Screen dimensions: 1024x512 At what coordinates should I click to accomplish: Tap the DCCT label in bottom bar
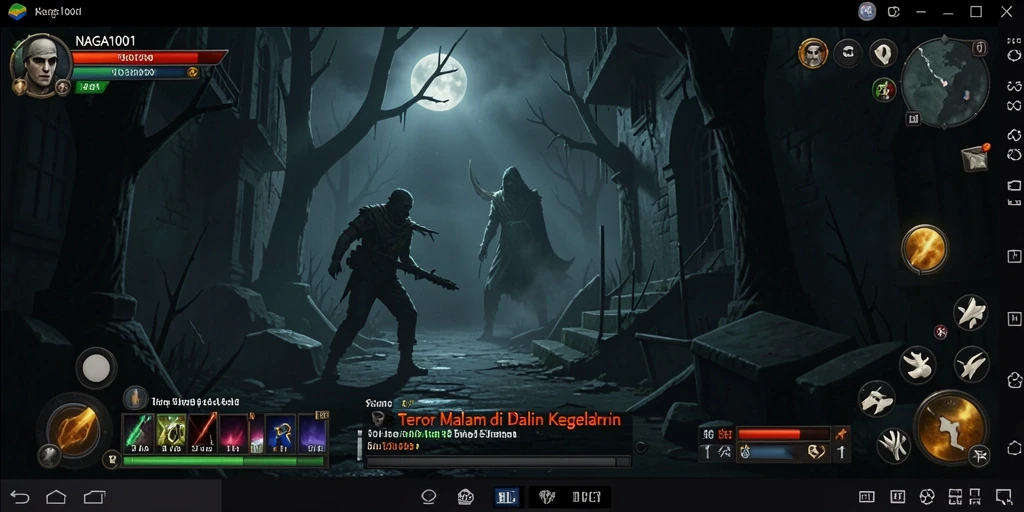tap(586, 498)
